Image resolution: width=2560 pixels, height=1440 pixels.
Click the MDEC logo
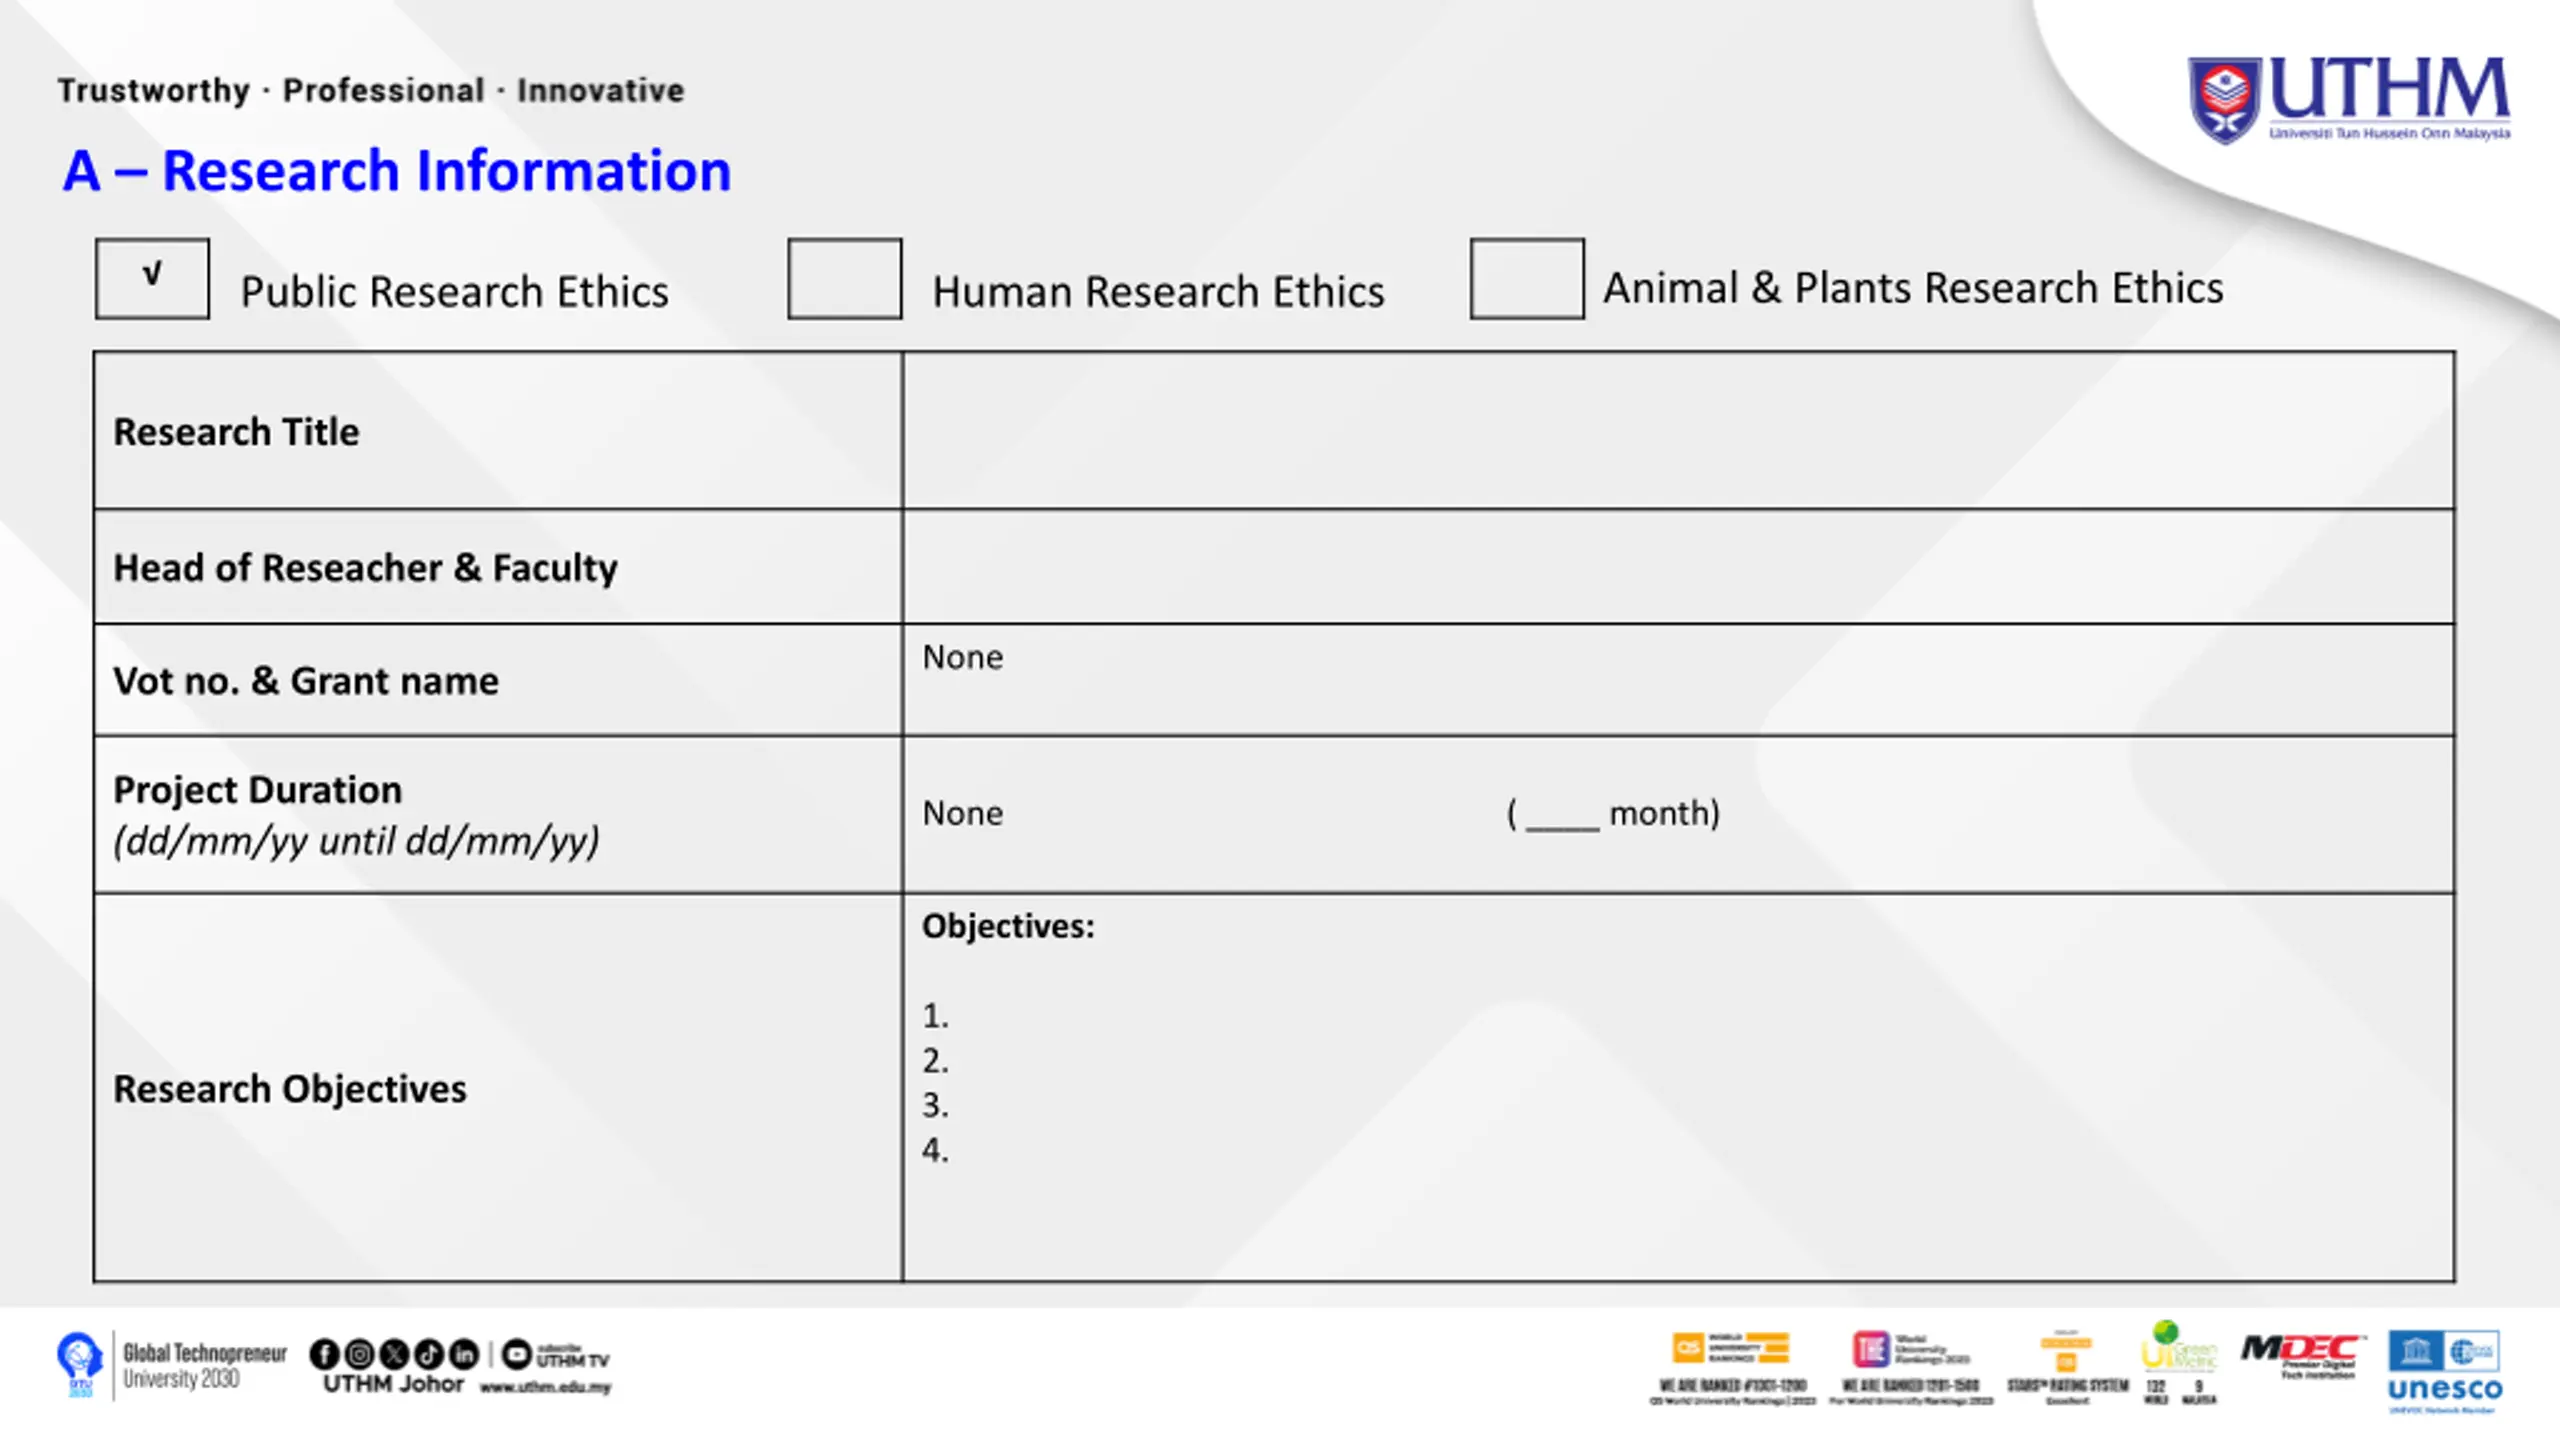pyautogui.click(x=2302, y=1355)
